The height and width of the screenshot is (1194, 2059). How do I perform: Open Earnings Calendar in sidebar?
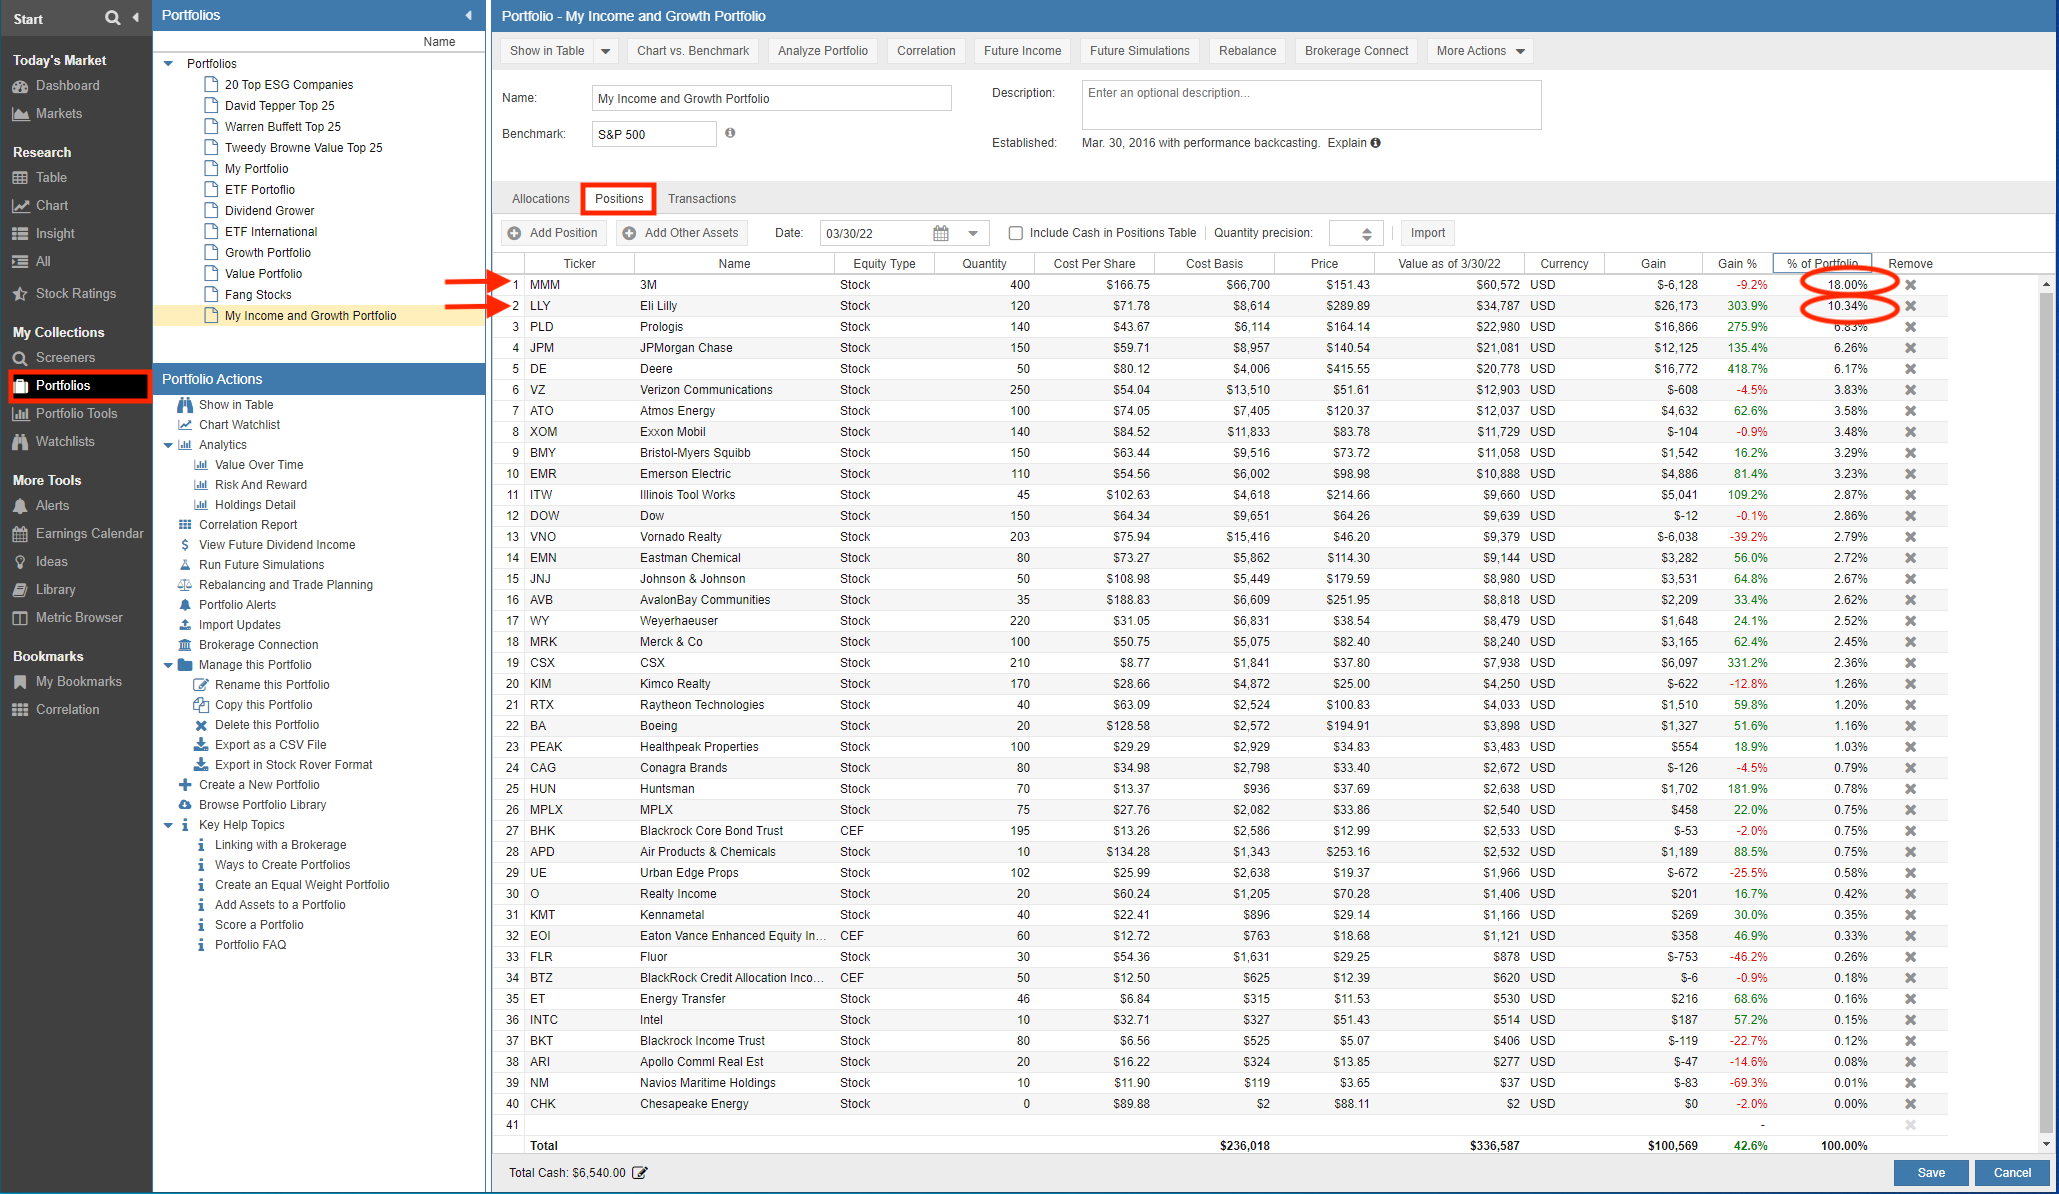click(x=89, y=534)
